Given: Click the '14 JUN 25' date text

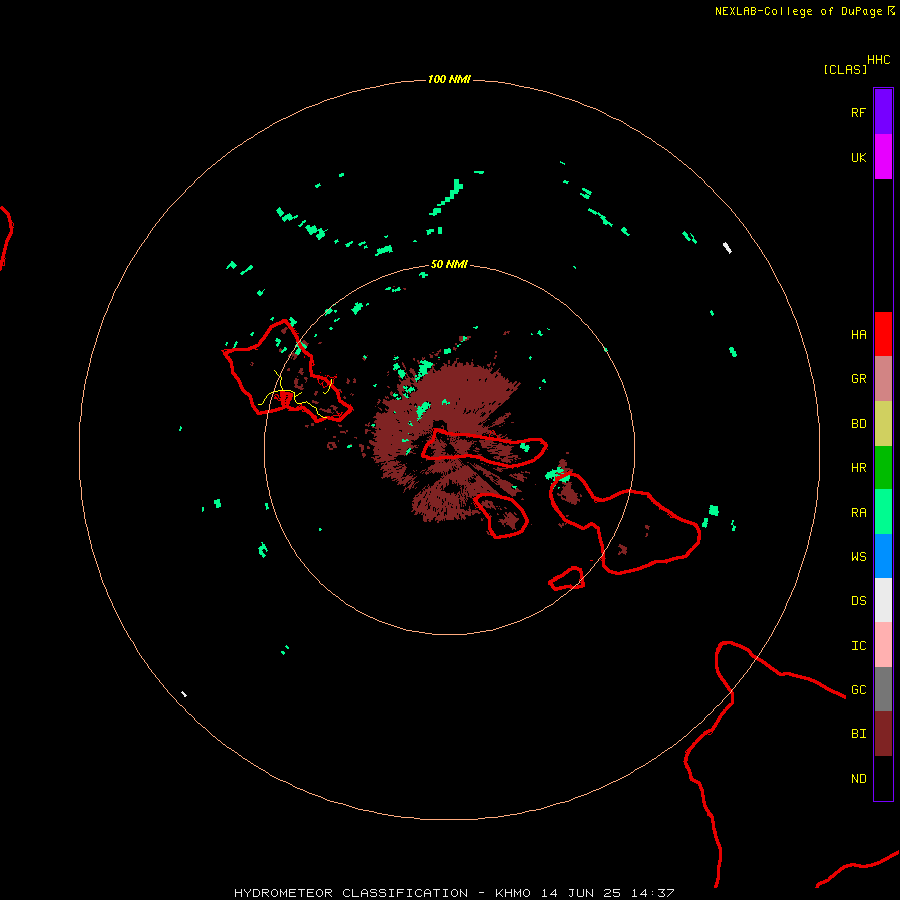Looking at the screenshot, I should pos(581,893).
